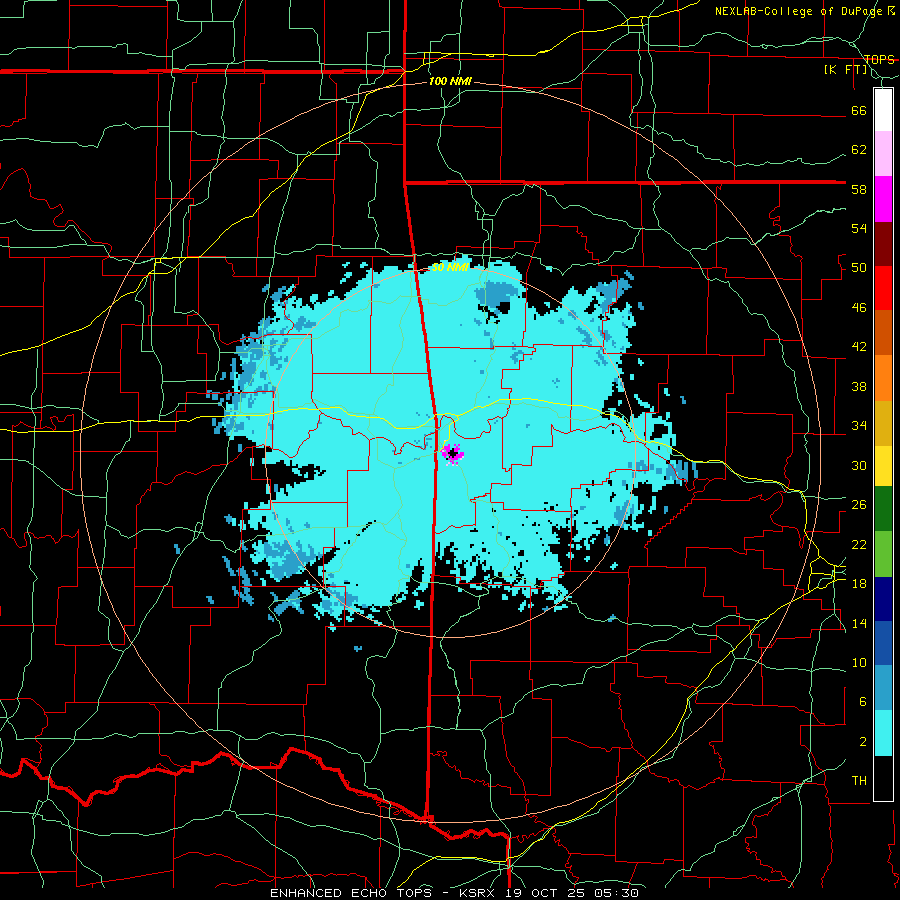This screenshot has width=900, height=900.
Task: Click the magenta radar site marker at map center
Action: click(x=453, y=454)
